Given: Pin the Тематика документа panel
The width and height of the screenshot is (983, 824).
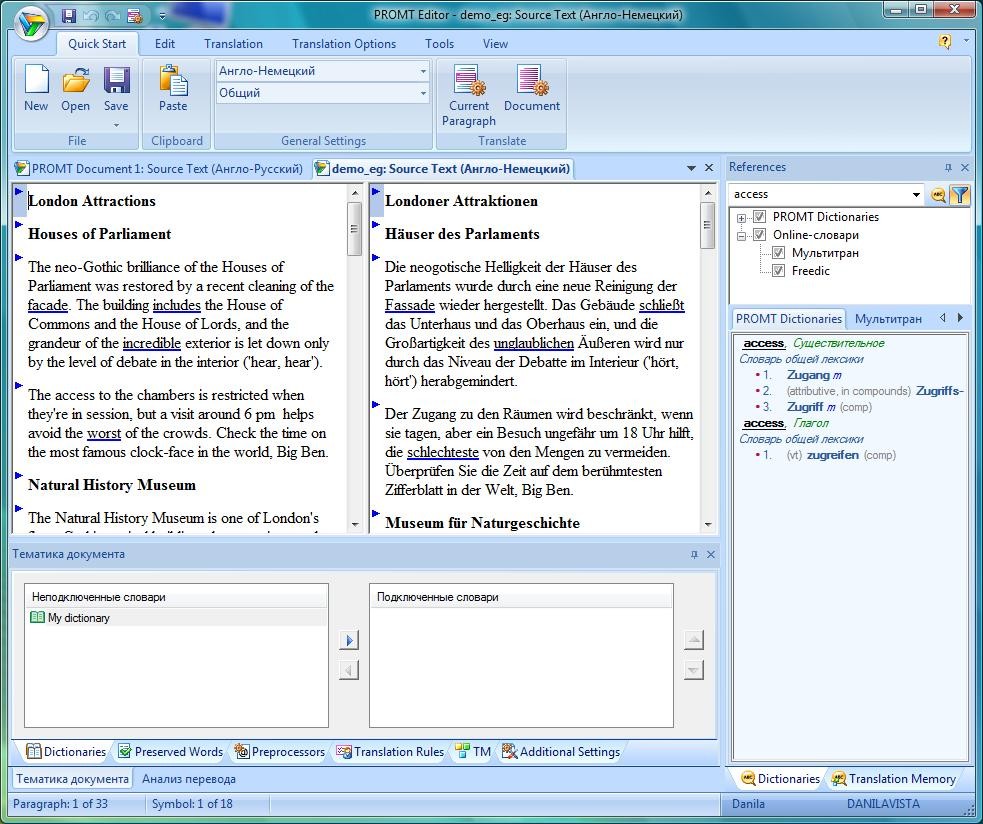Looking at the screenshot, I should coord(694,554).
